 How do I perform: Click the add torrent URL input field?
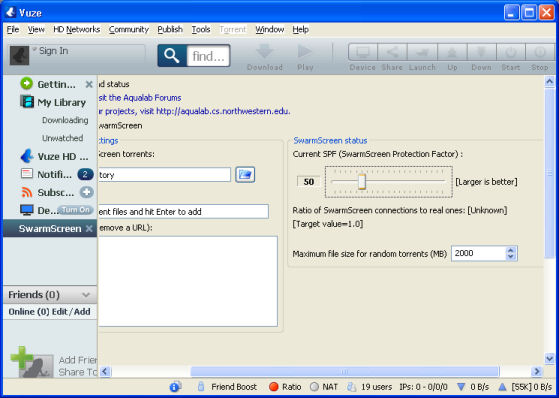(x=183, y=211)
